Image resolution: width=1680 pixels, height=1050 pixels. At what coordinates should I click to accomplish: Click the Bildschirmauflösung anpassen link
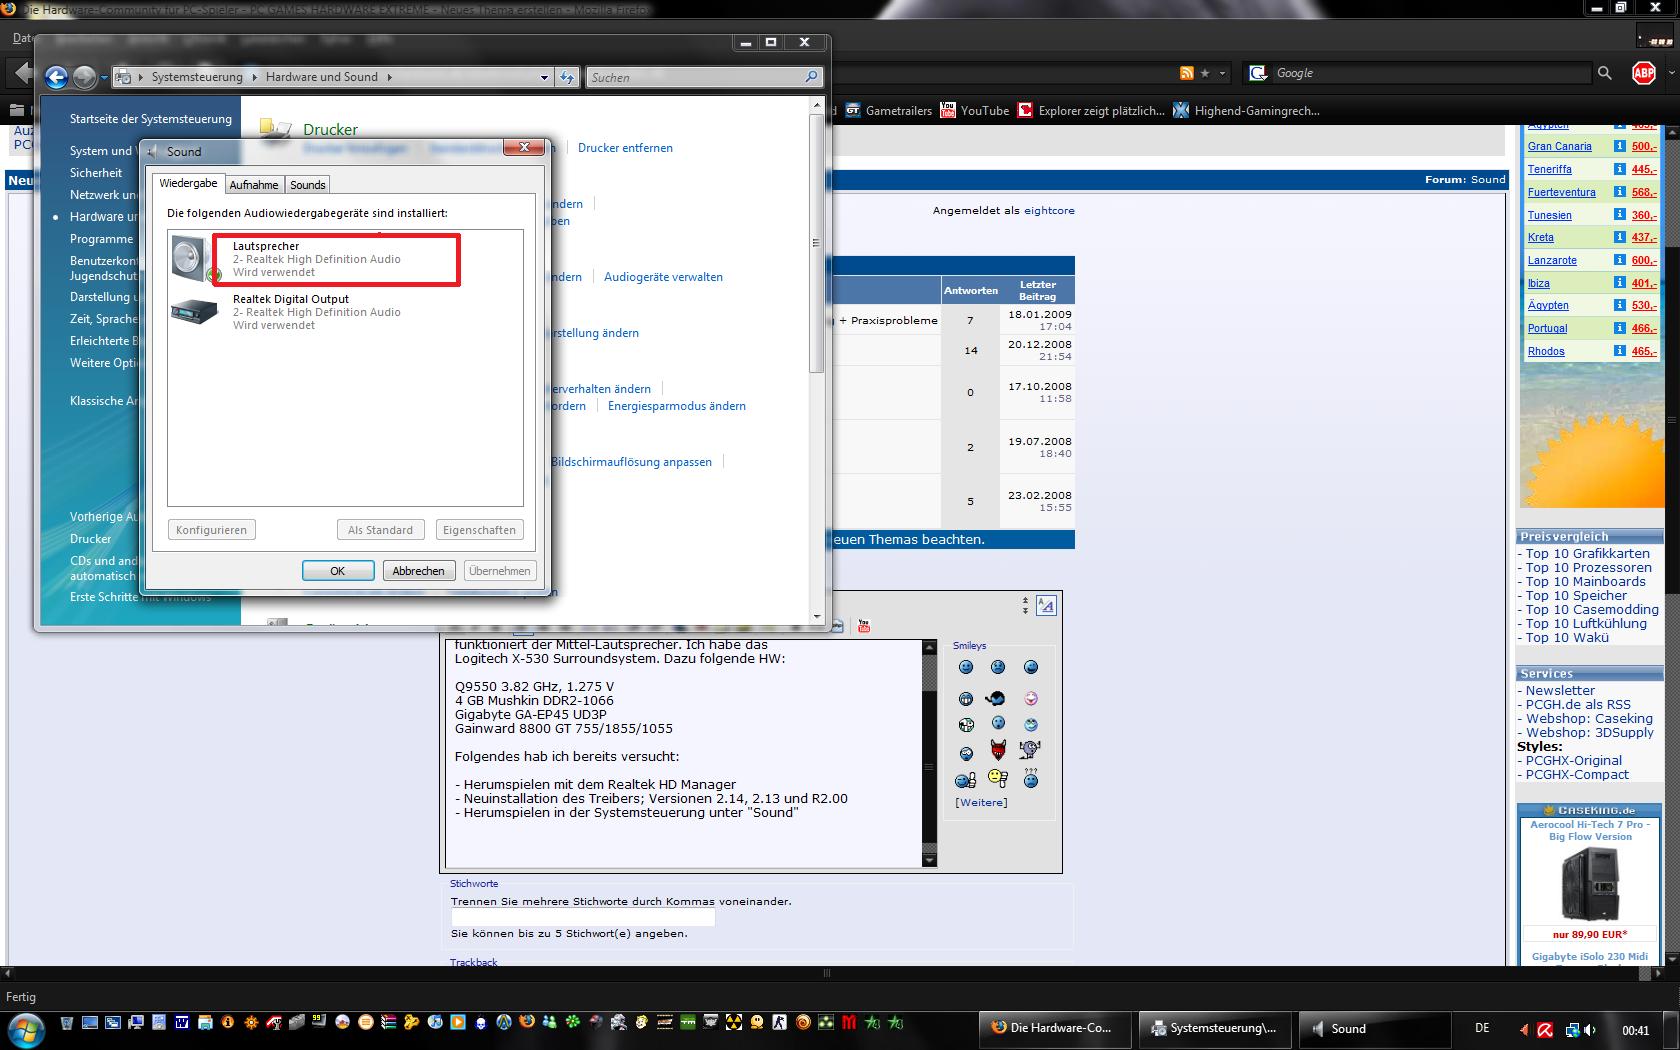pos(631,462)
